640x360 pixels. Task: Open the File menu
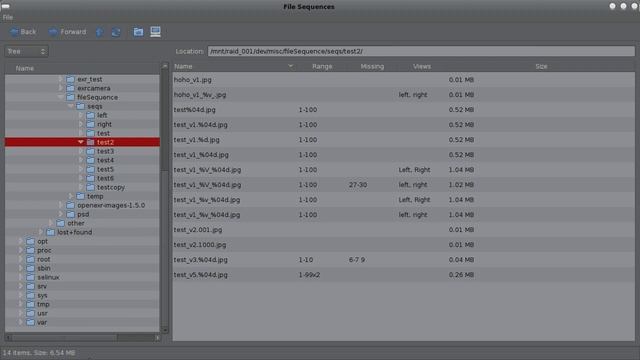point(8,18)
